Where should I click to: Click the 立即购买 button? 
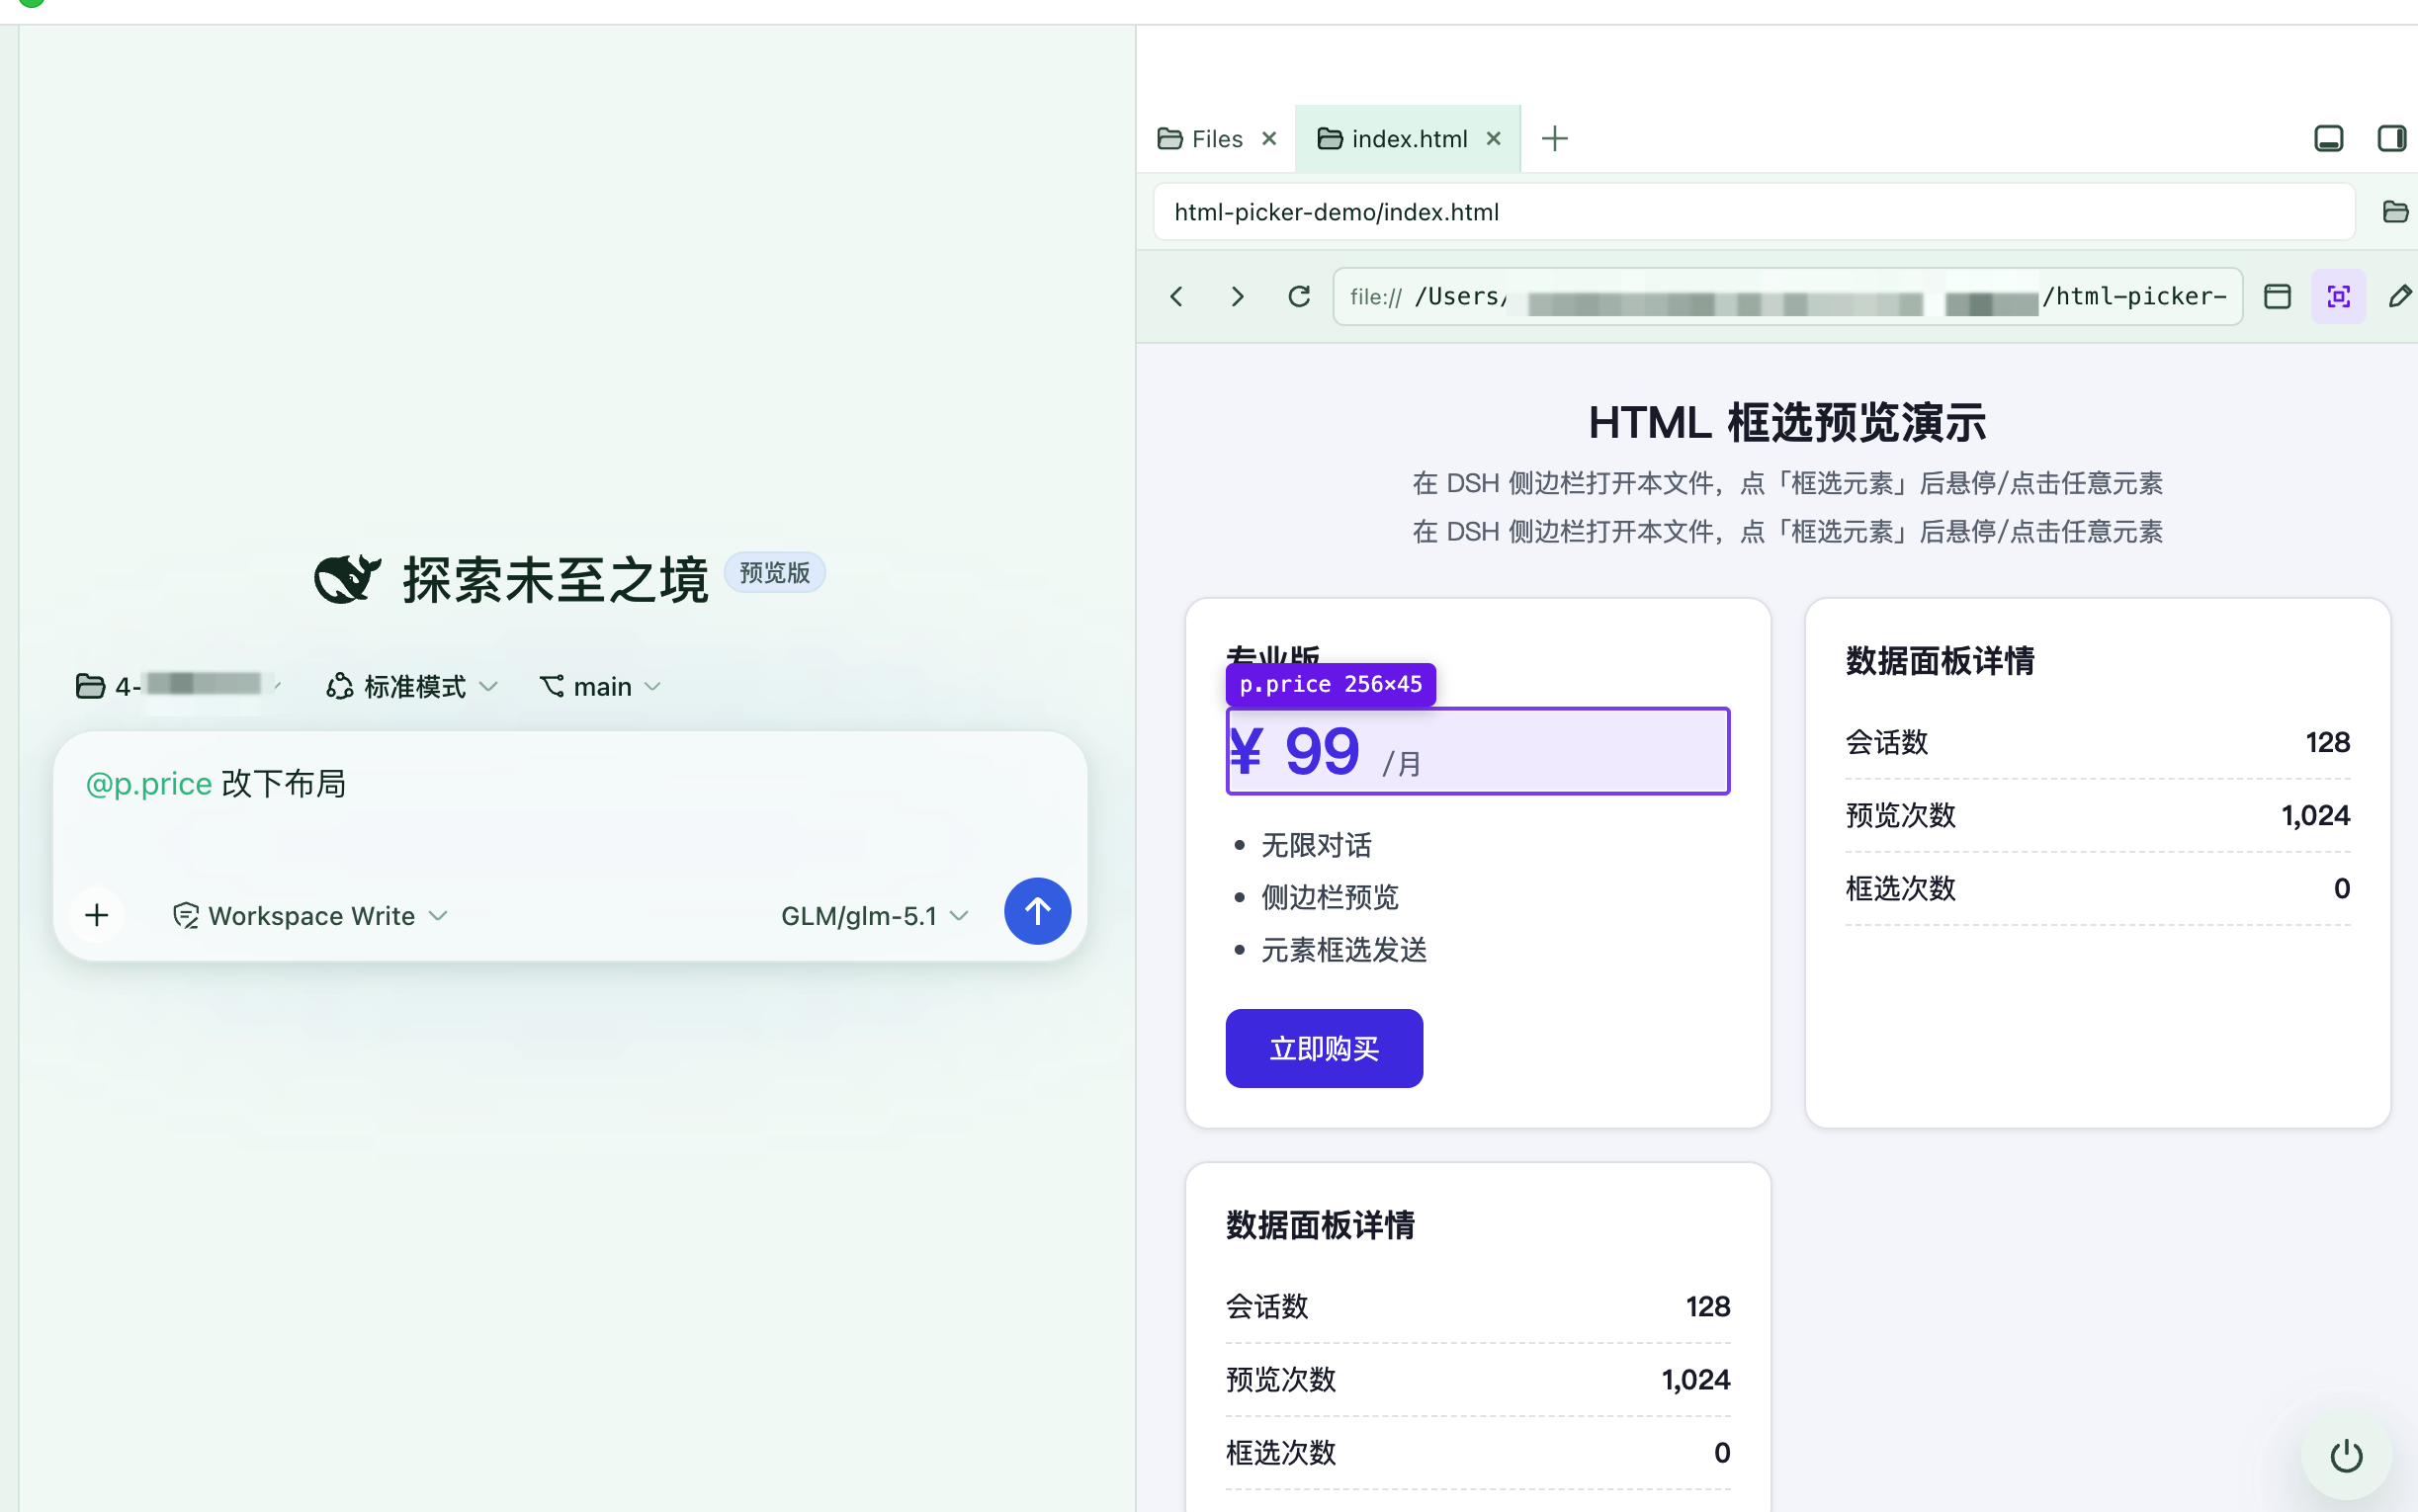click(x=1324, y=1048)
